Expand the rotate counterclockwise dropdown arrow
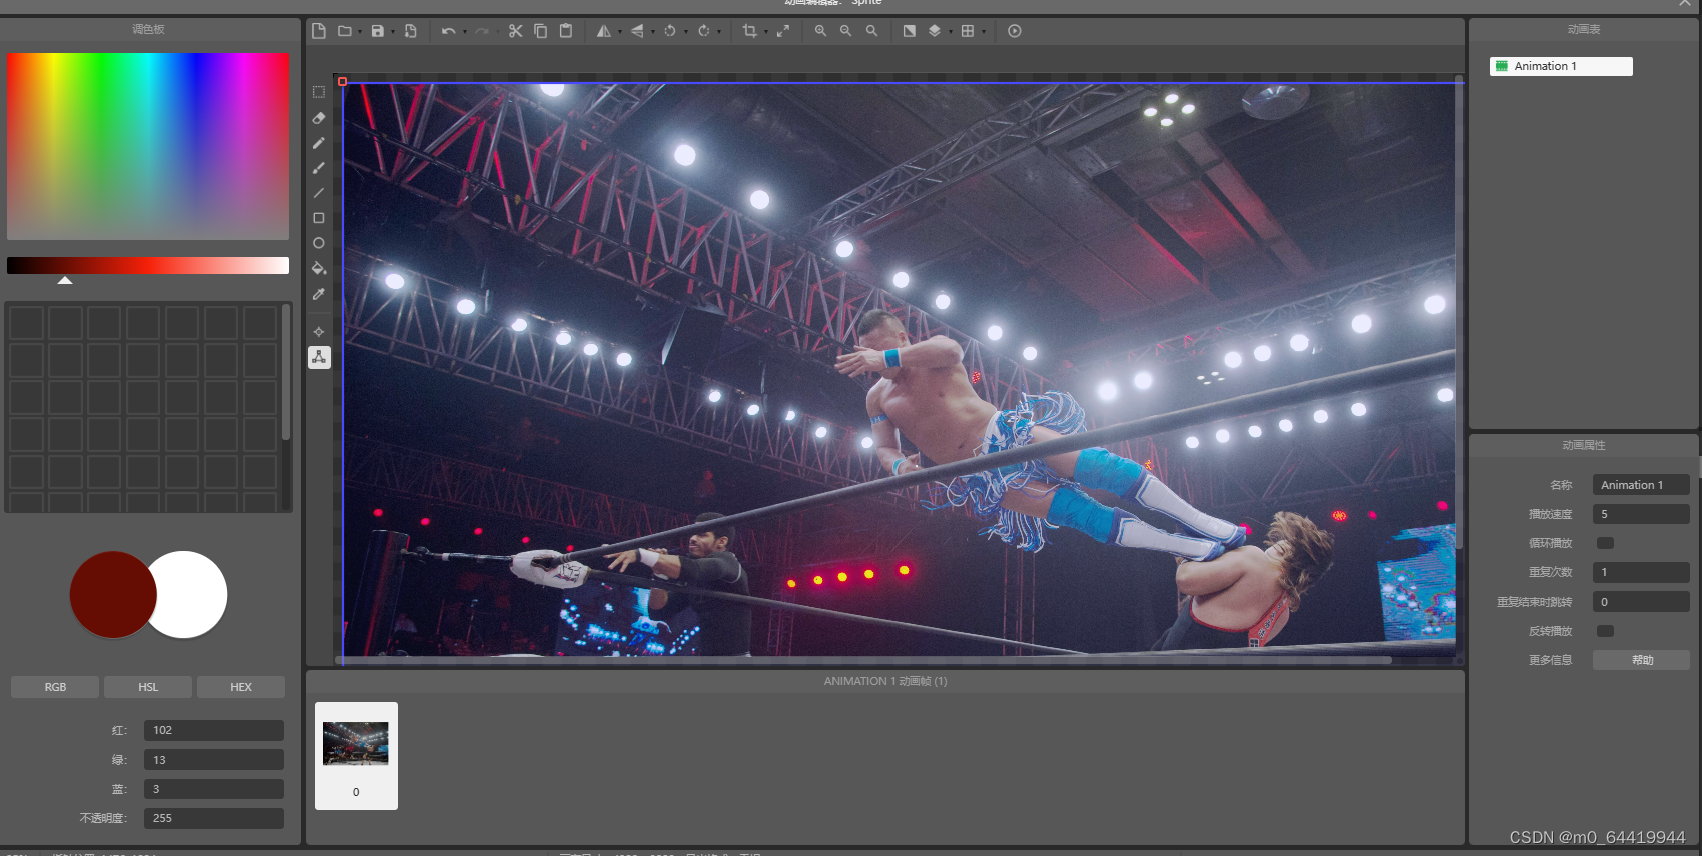 pyautogui.click(x=686, y=32)
